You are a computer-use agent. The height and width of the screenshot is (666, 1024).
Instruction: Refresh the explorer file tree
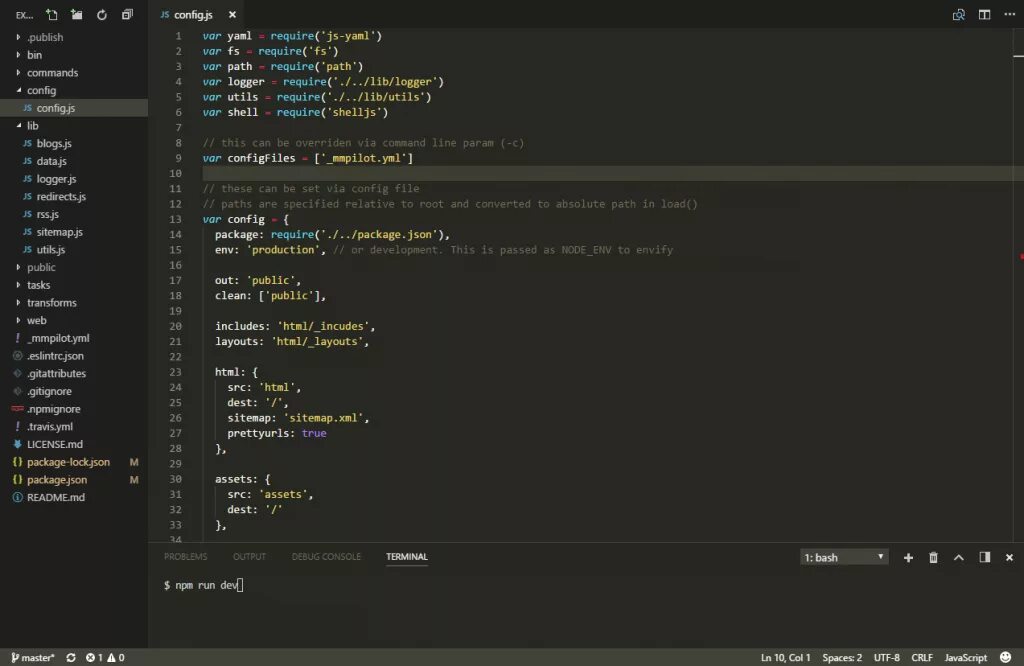point(102,14)
